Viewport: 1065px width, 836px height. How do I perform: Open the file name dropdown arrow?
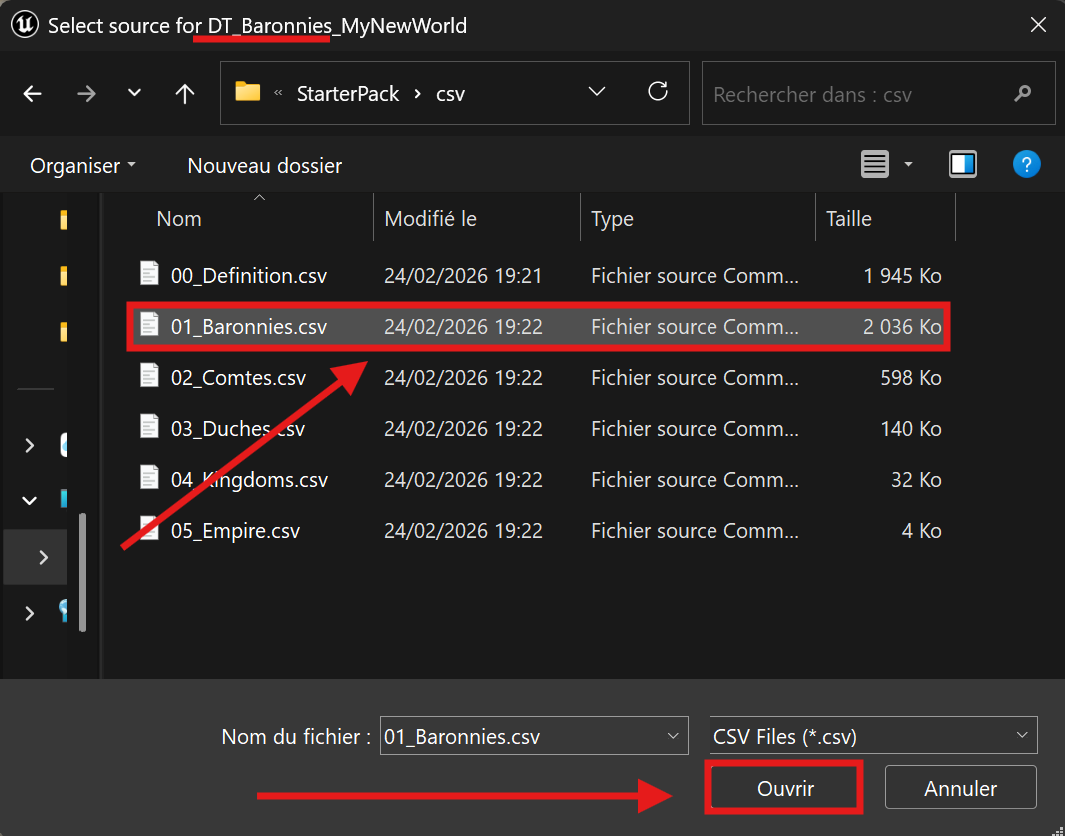(x=673, y=736)
